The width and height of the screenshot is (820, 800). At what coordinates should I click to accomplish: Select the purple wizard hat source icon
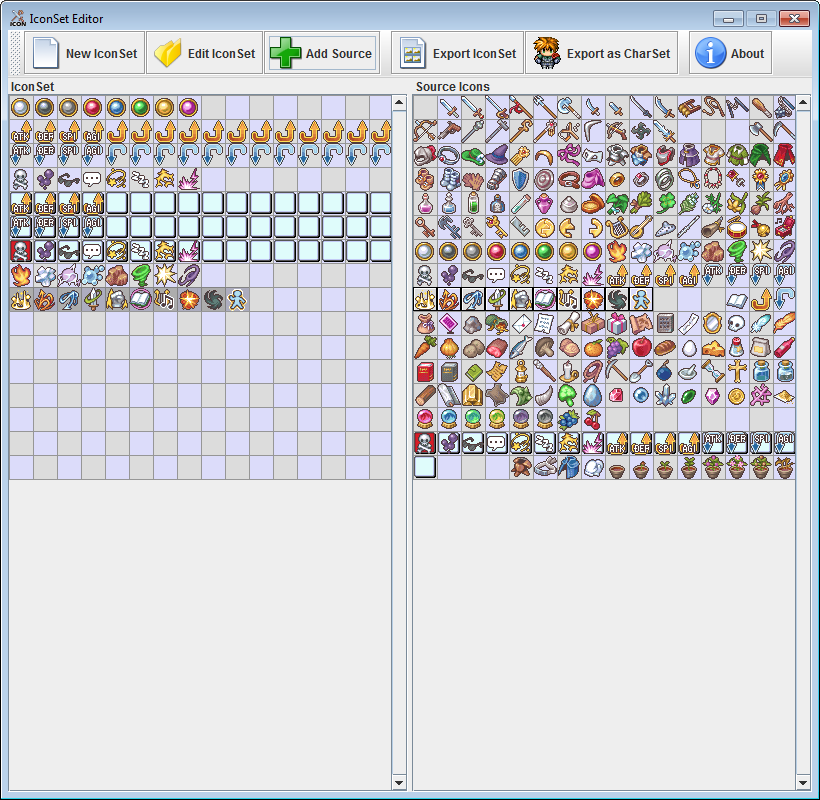[x=497, y=155]
